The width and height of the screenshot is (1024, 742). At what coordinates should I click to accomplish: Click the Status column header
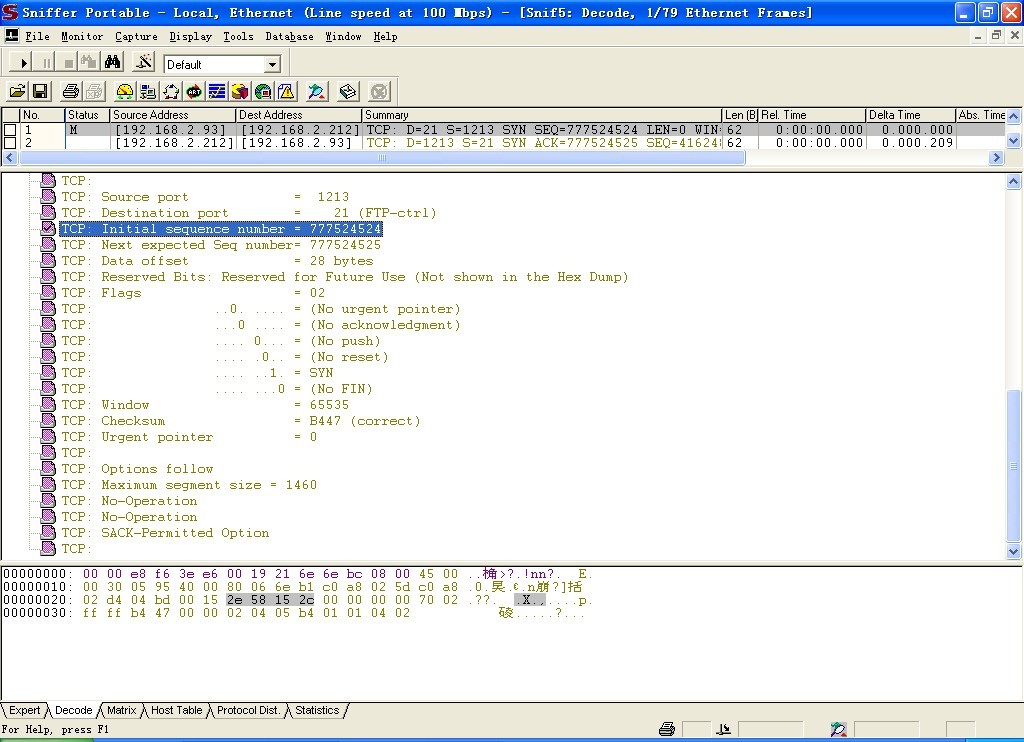click(x=87, y=115)
